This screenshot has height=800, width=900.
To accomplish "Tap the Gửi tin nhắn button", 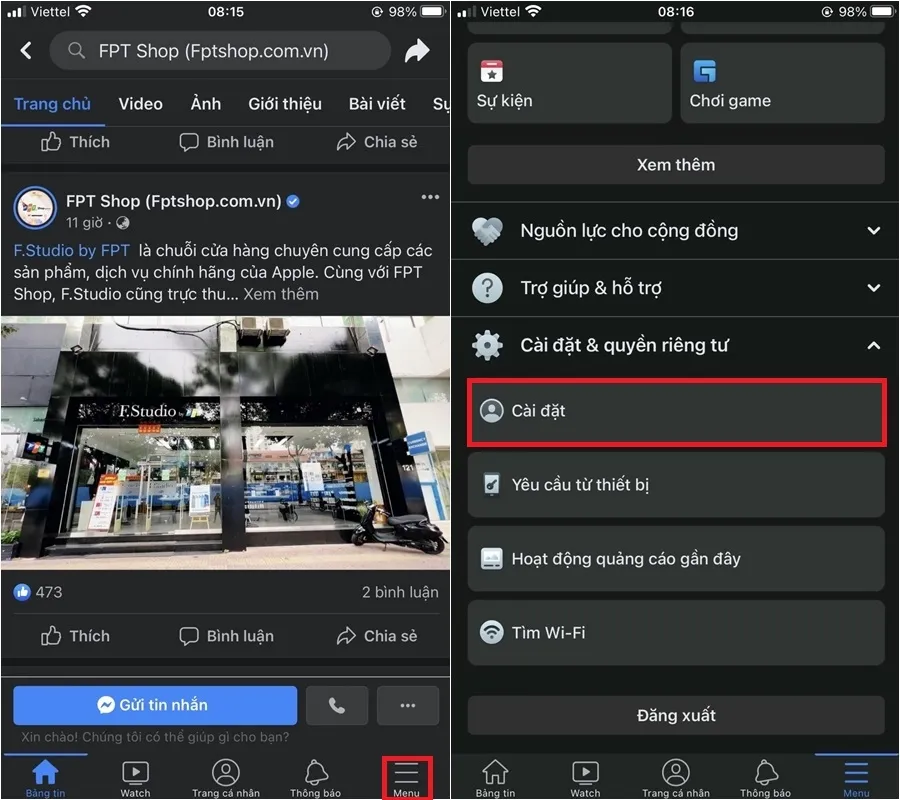I will pyautogui.click(x=154, y=705).
